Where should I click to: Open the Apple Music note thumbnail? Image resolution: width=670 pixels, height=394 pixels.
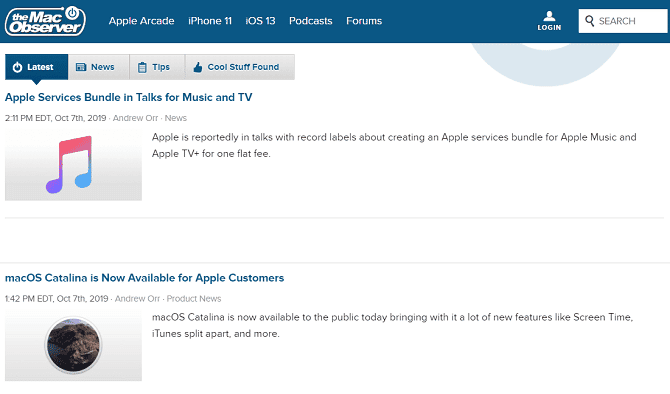tap(73, 165)
